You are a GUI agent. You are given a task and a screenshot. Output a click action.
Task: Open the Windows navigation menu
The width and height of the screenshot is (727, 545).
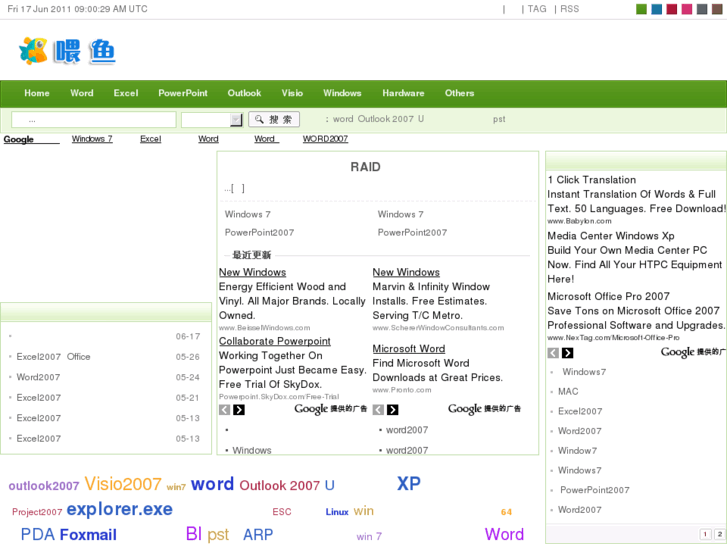click(342, 93)
